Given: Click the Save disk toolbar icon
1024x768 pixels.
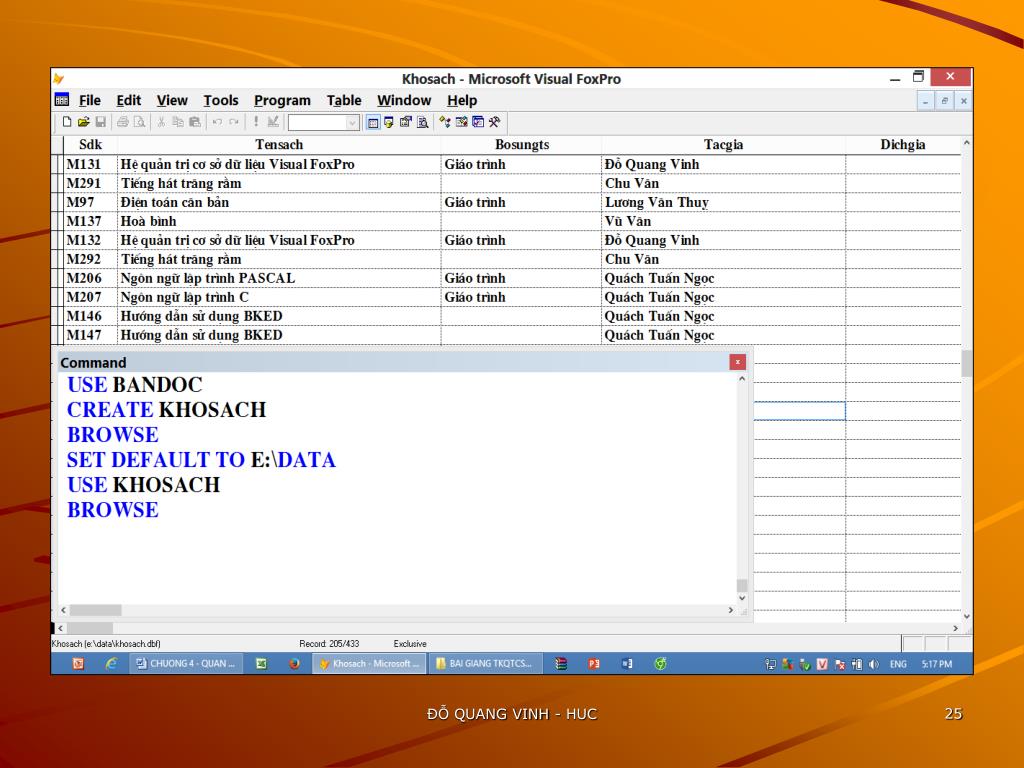Looking at the screenshot, I should pos(101,122).
